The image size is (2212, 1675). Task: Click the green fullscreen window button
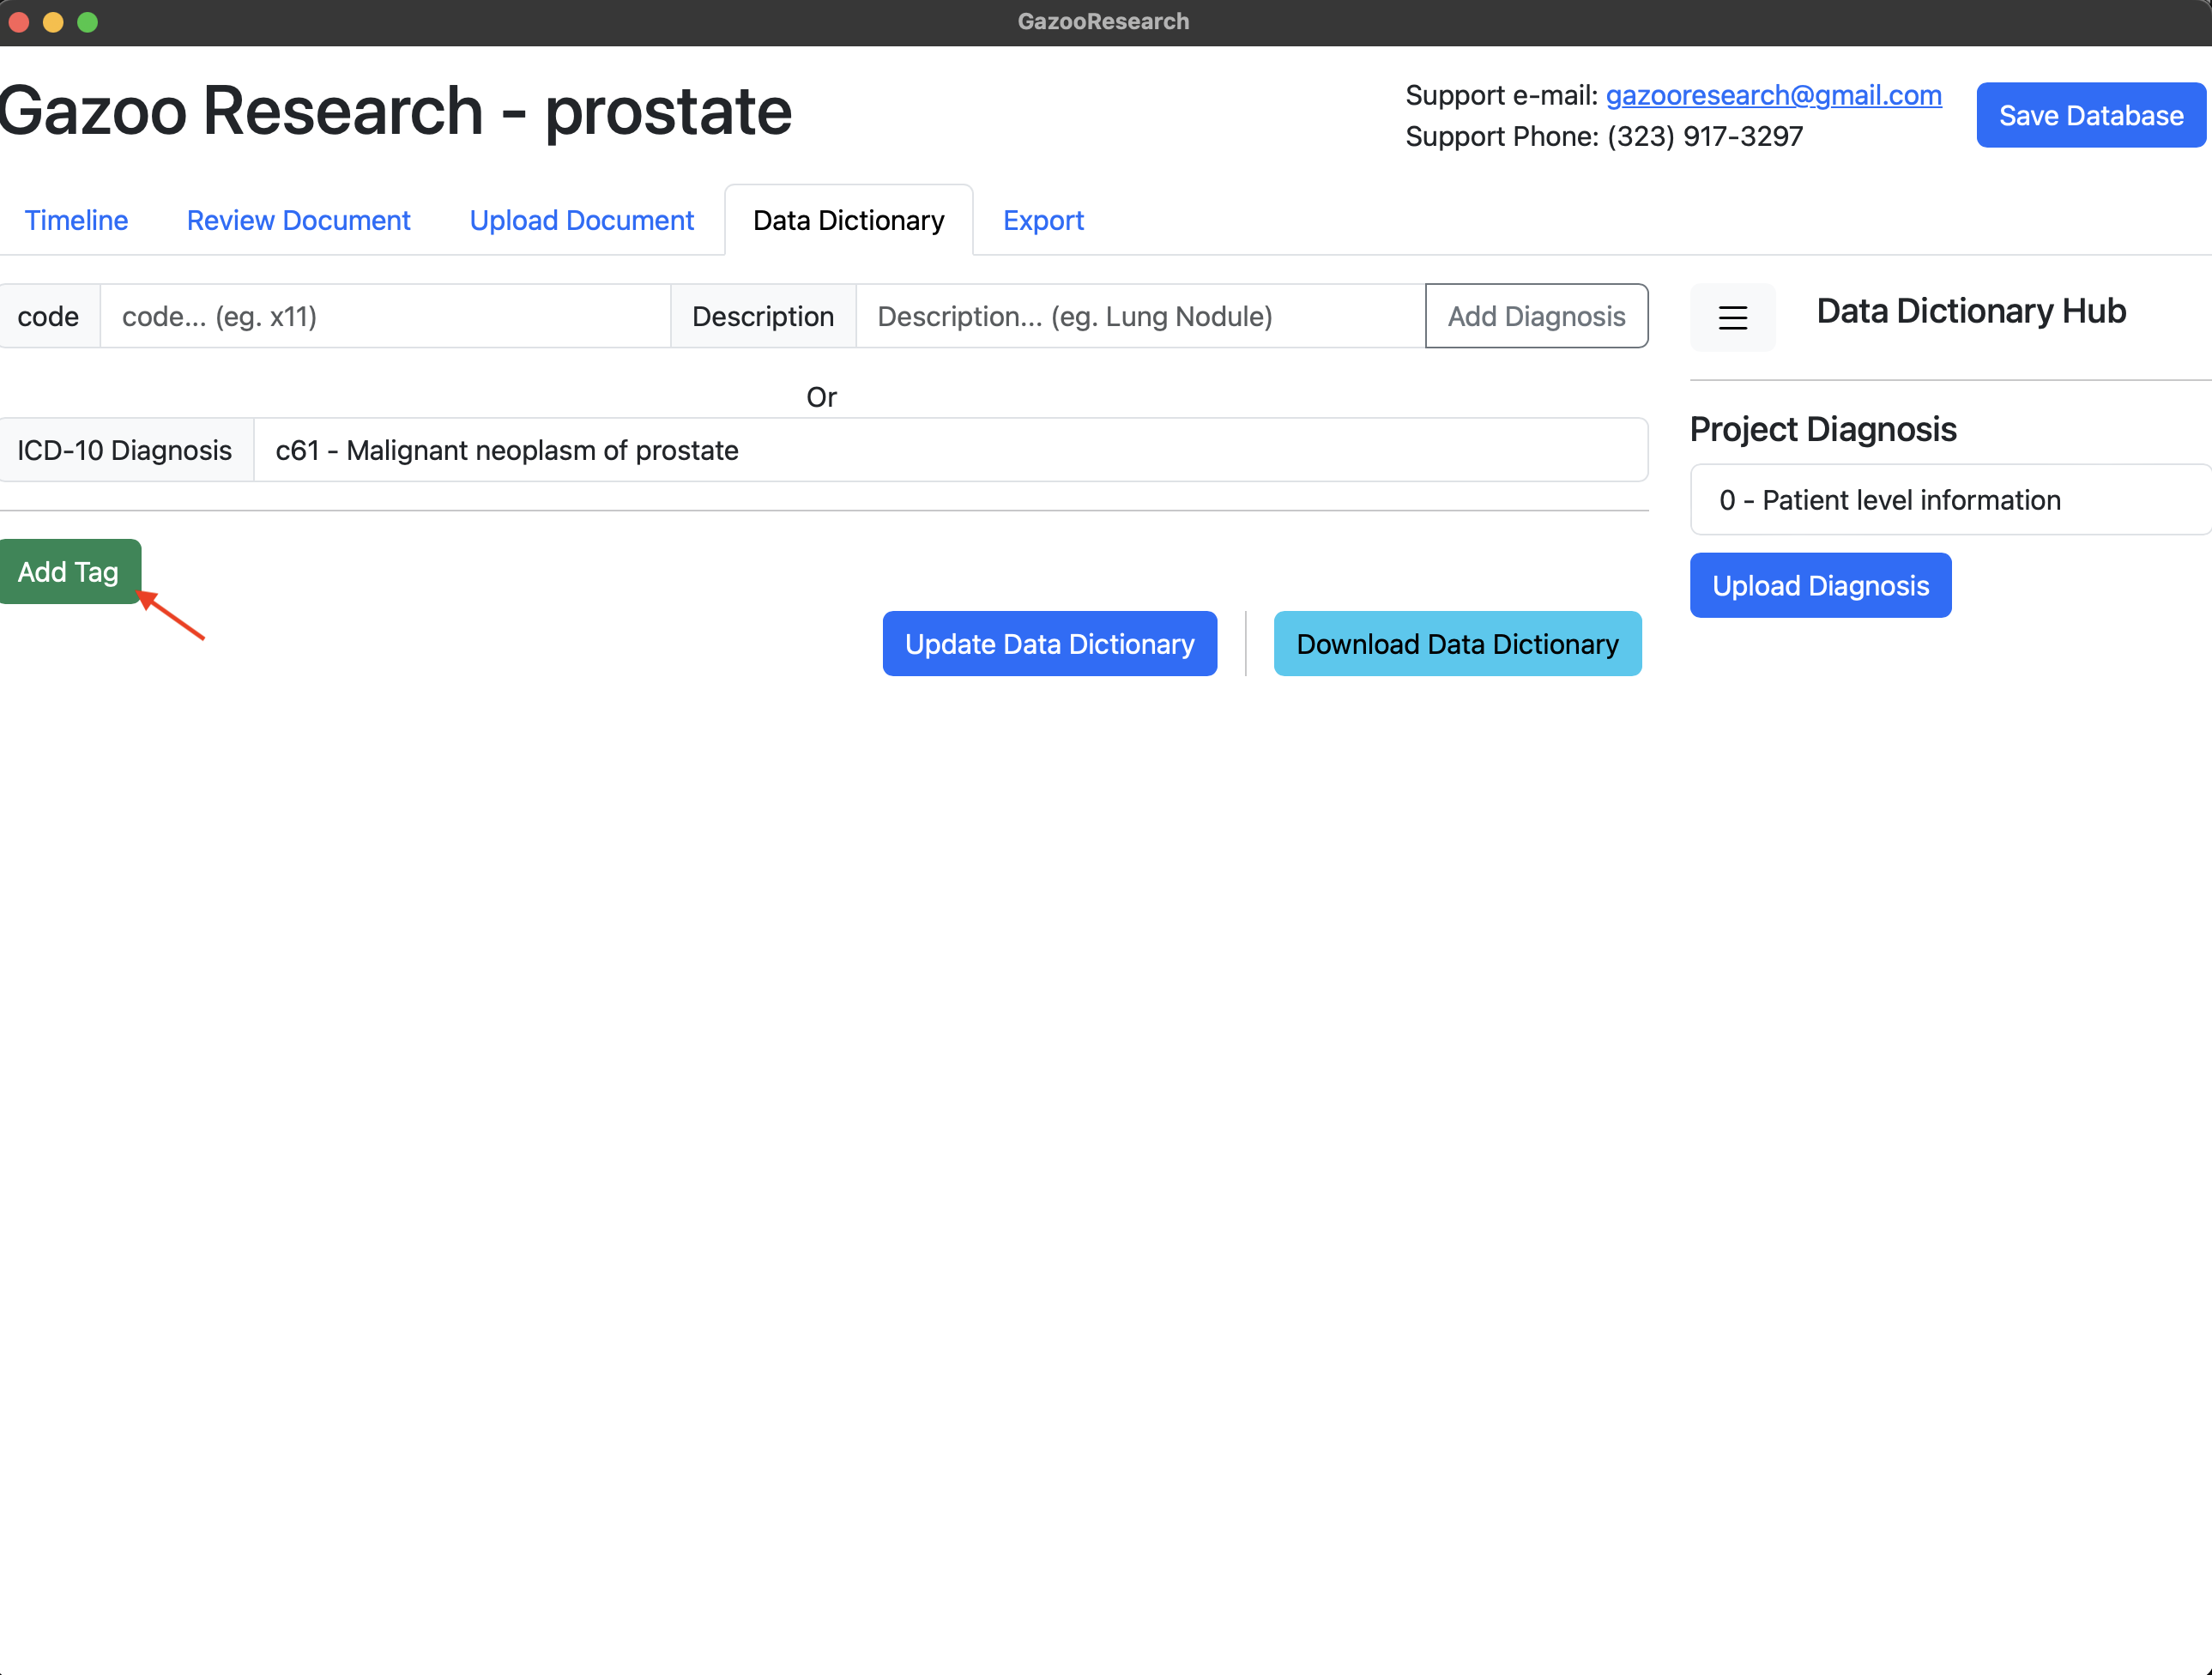click(88, 22)
